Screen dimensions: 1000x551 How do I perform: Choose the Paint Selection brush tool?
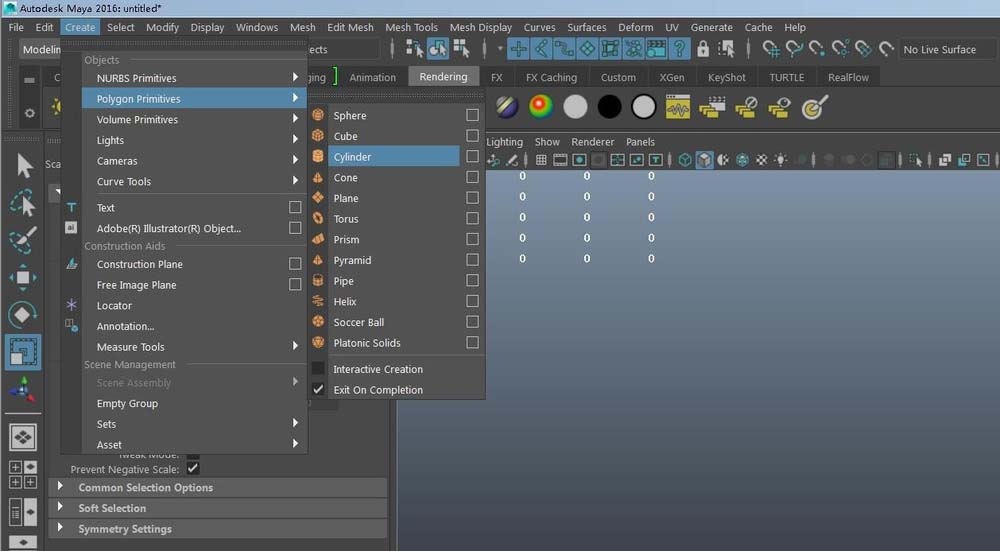click(x=23, y=241)
